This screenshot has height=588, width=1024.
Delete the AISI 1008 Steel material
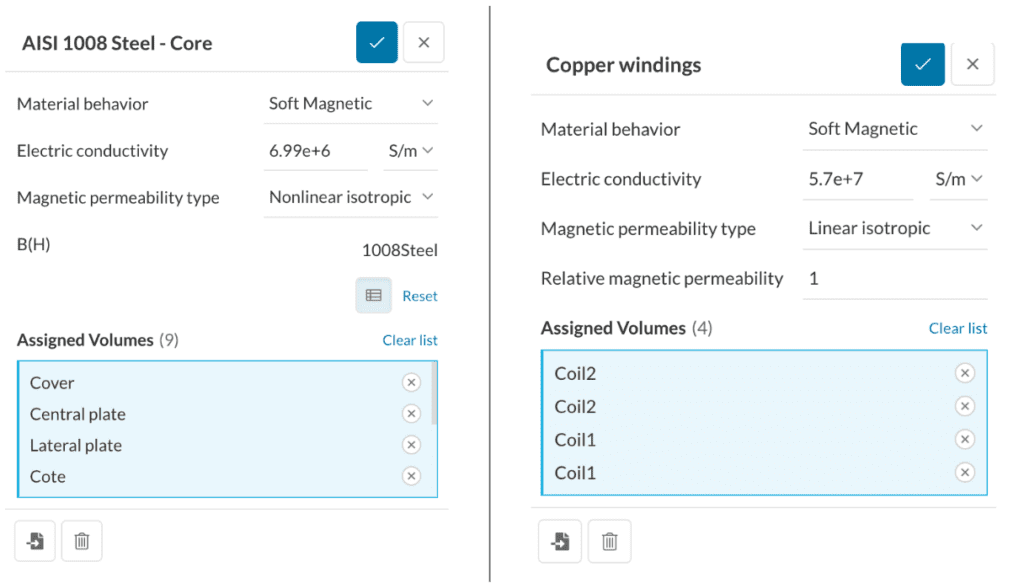click(81, 540)
